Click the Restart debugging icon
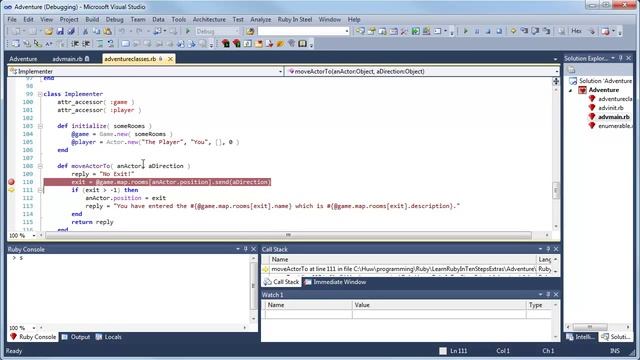Image resolution: width=640 pixels, height=360 pixels. (499, 31)
